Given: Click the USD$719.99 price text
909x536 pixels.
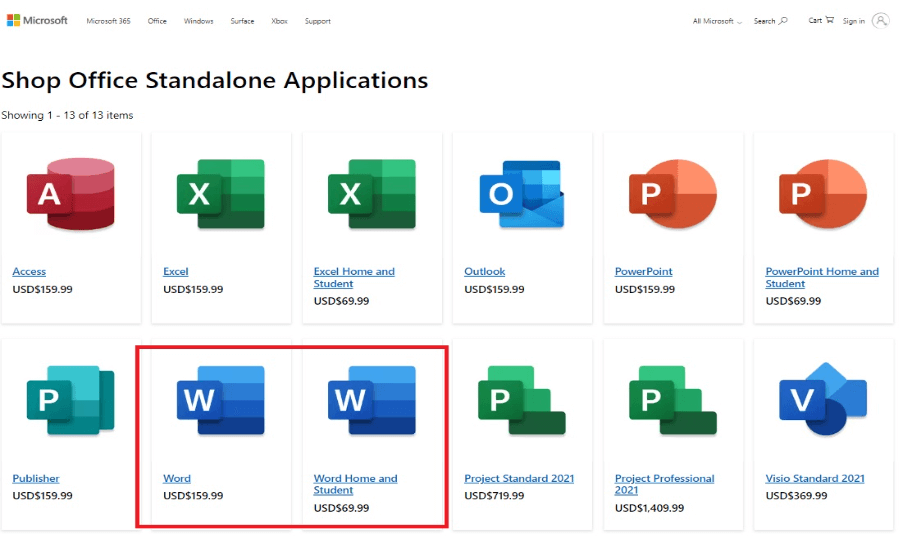Looking at the screenshot, I should 494,496.
